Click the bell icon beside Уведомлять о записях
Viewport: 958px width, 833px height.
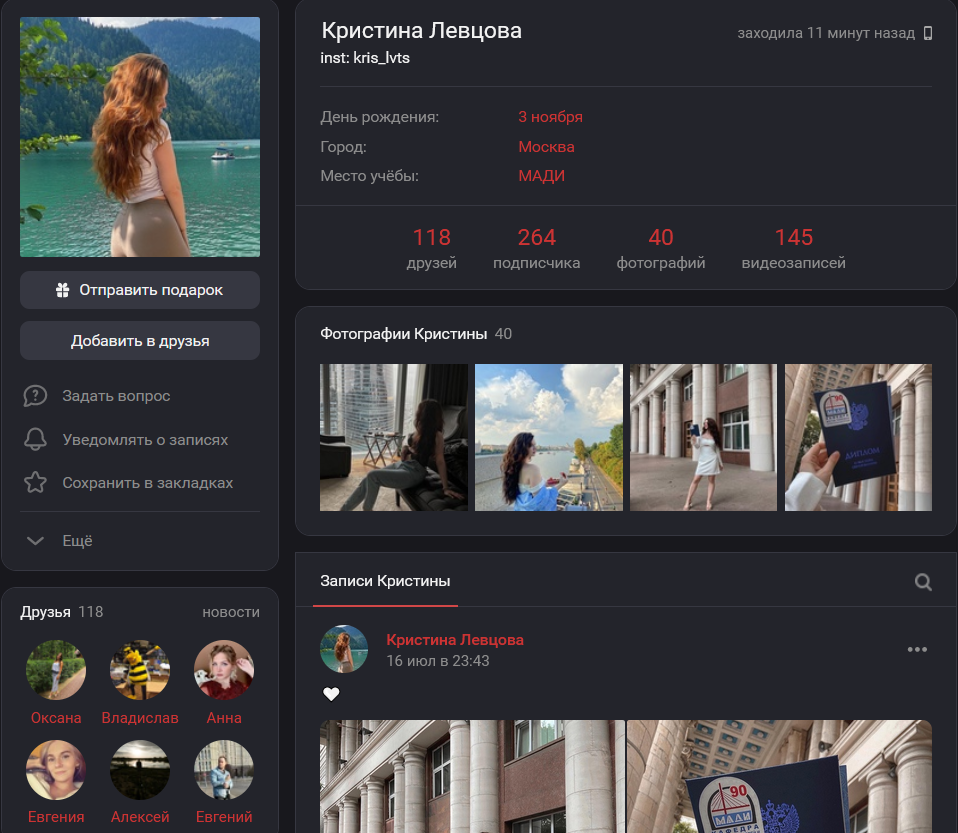(35, 439)
